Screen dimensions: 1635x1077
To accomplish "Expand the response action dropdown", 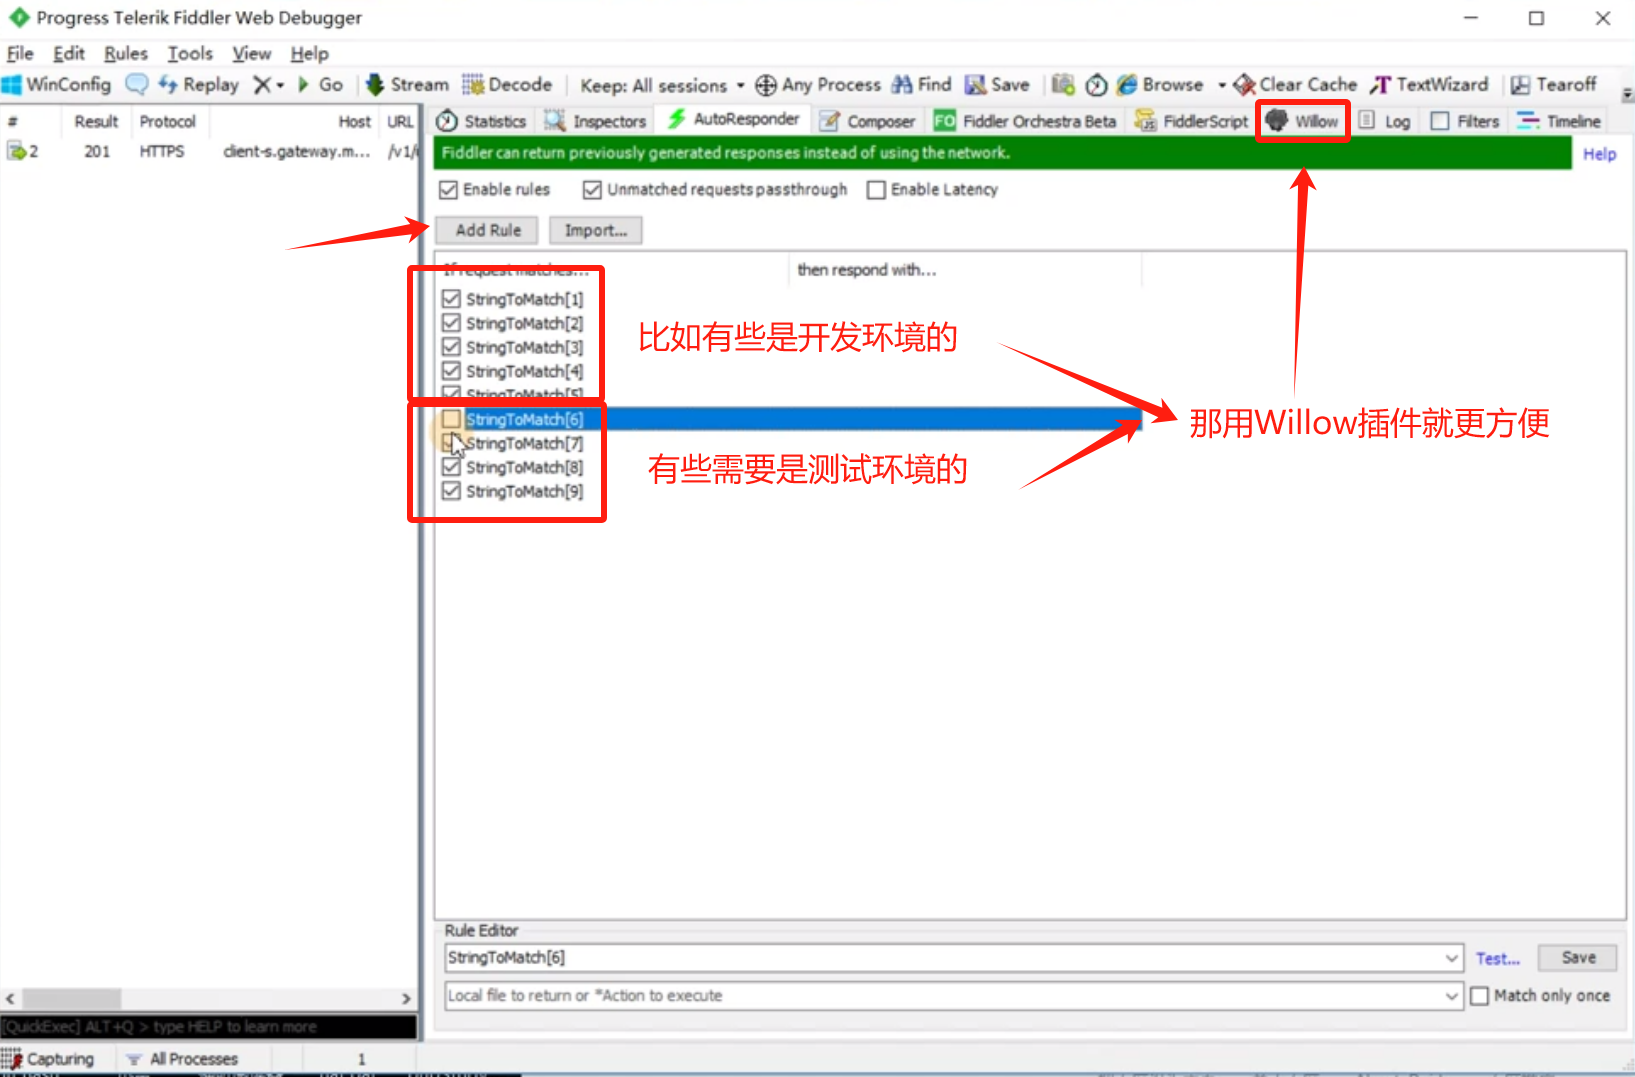I will coord(1452,996).
